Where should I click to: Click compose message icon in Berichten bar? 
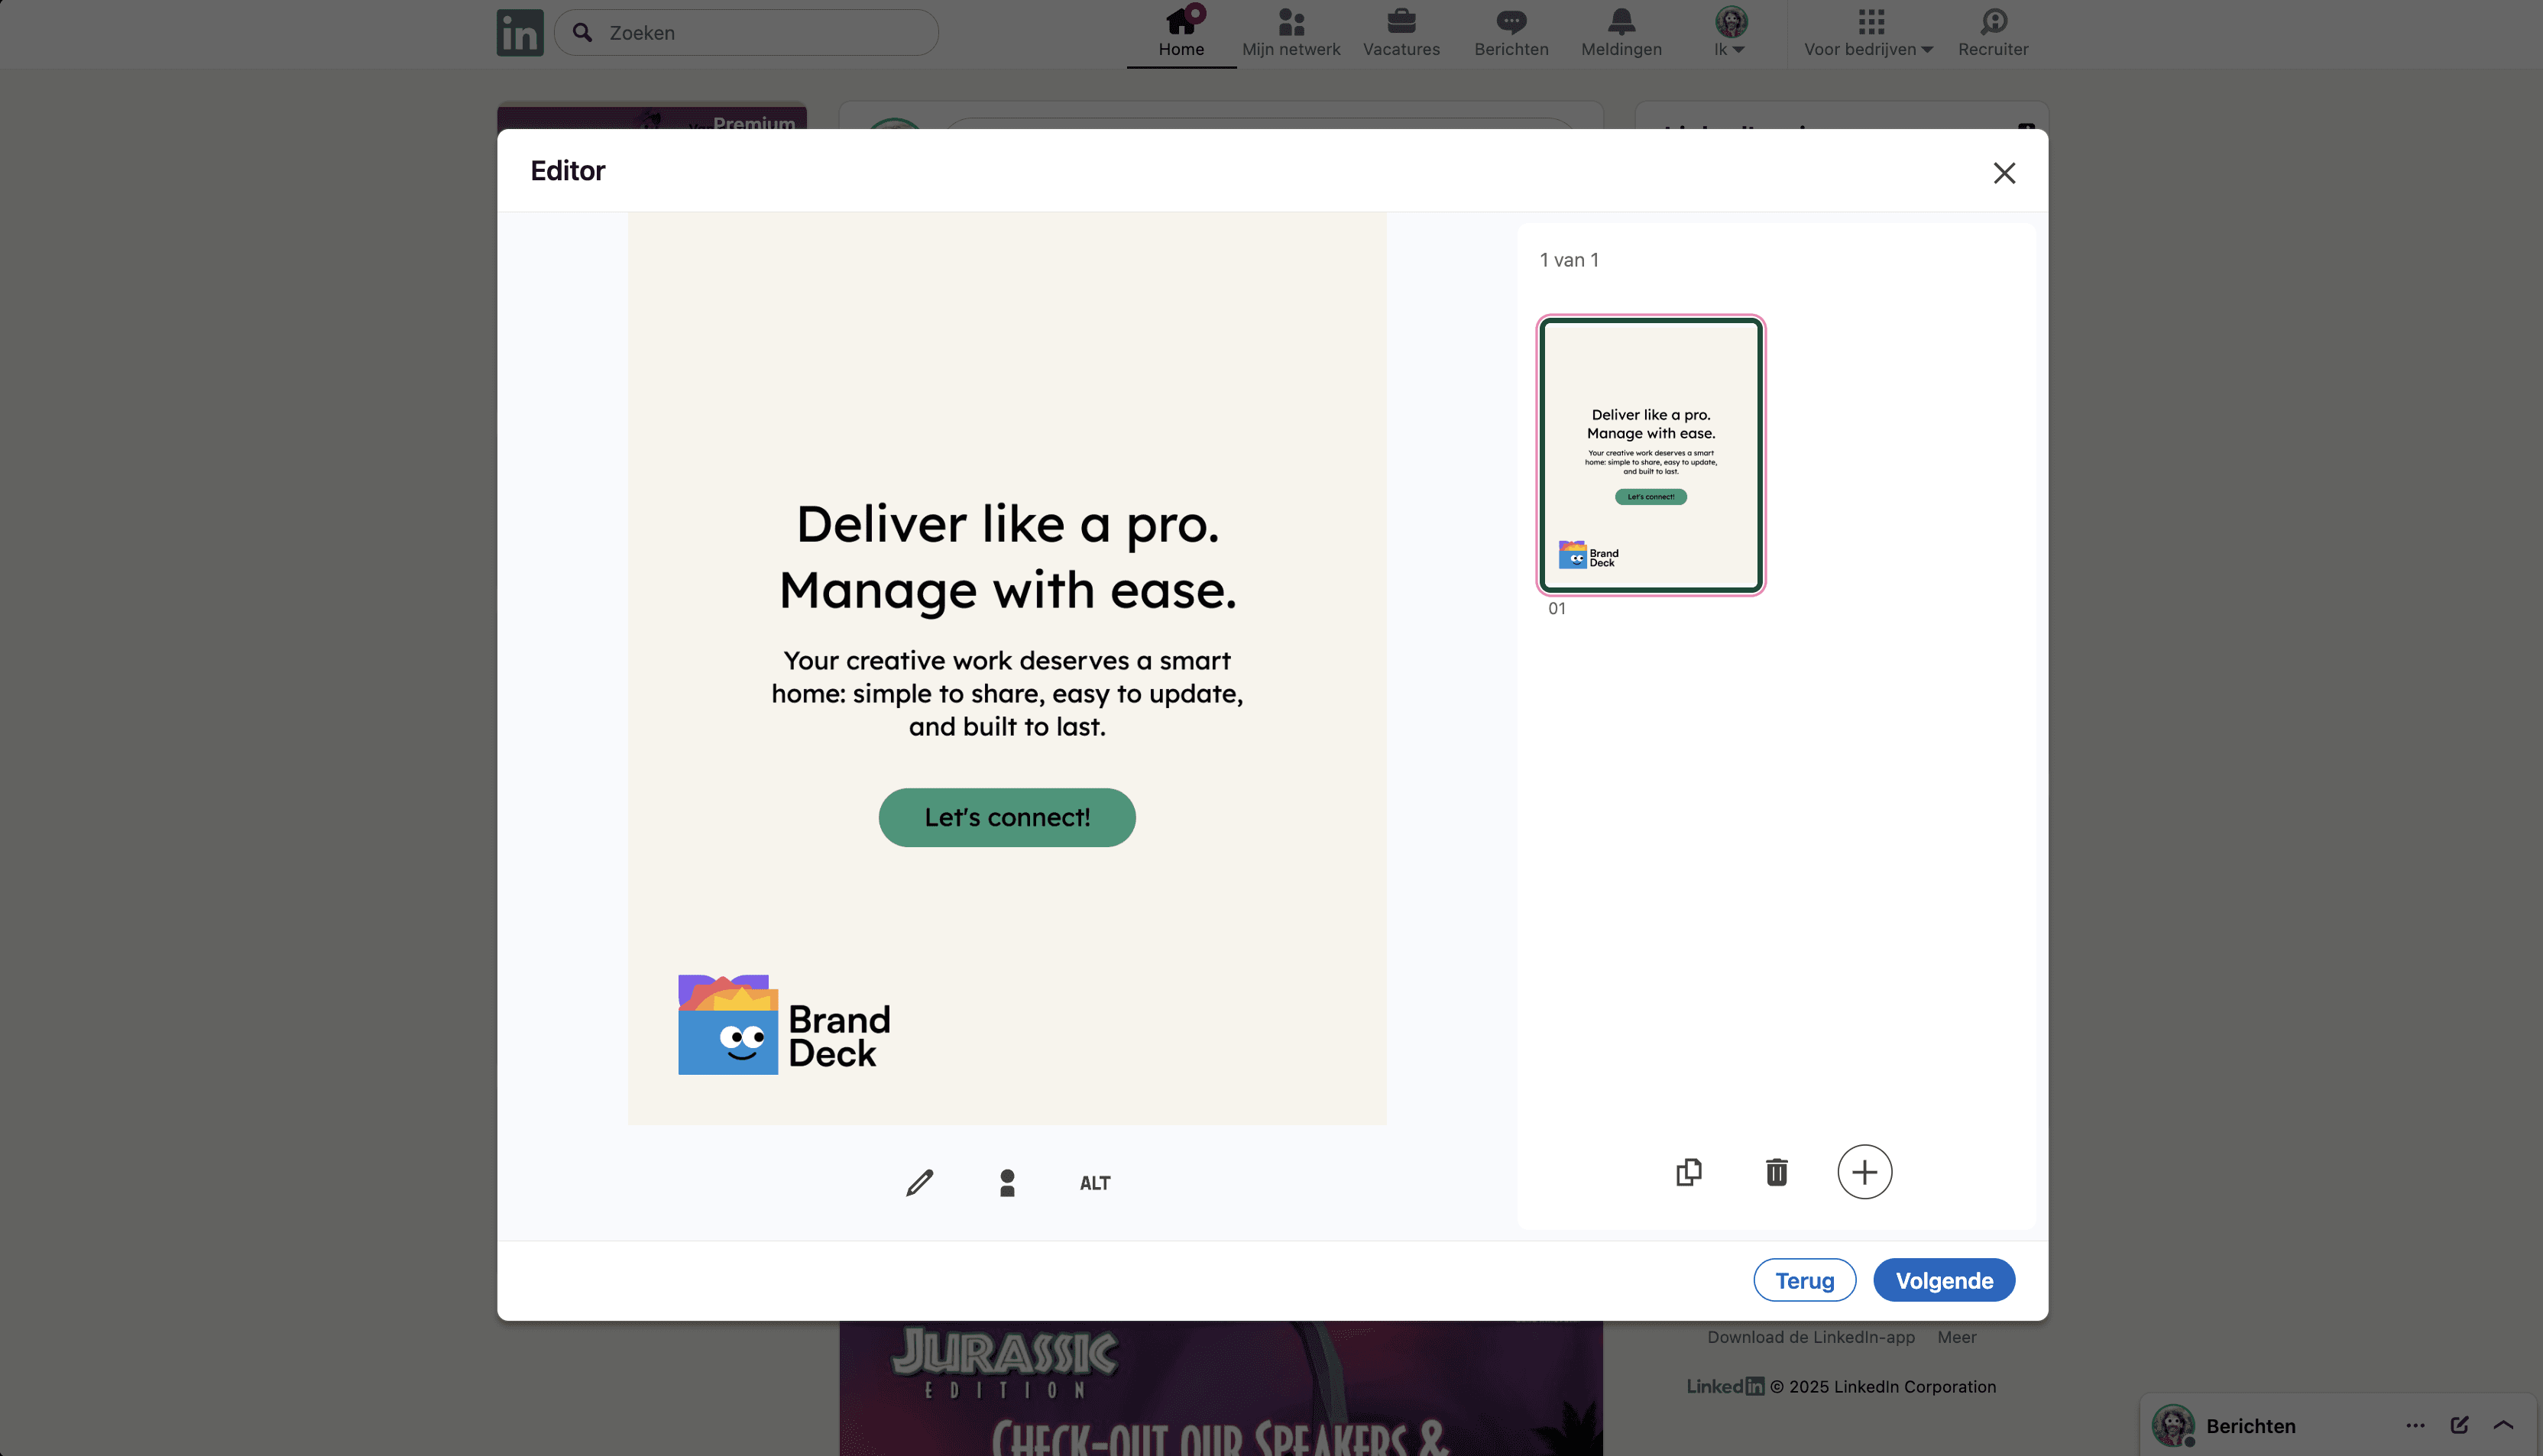coord(2459,1425)
